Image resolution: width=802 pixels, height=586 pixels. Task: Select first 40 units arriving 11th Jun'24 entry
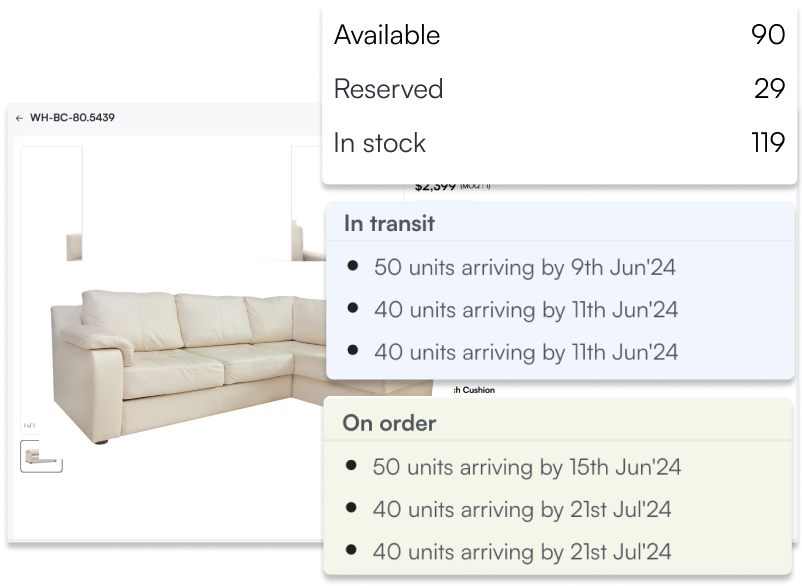pos(525,310)
